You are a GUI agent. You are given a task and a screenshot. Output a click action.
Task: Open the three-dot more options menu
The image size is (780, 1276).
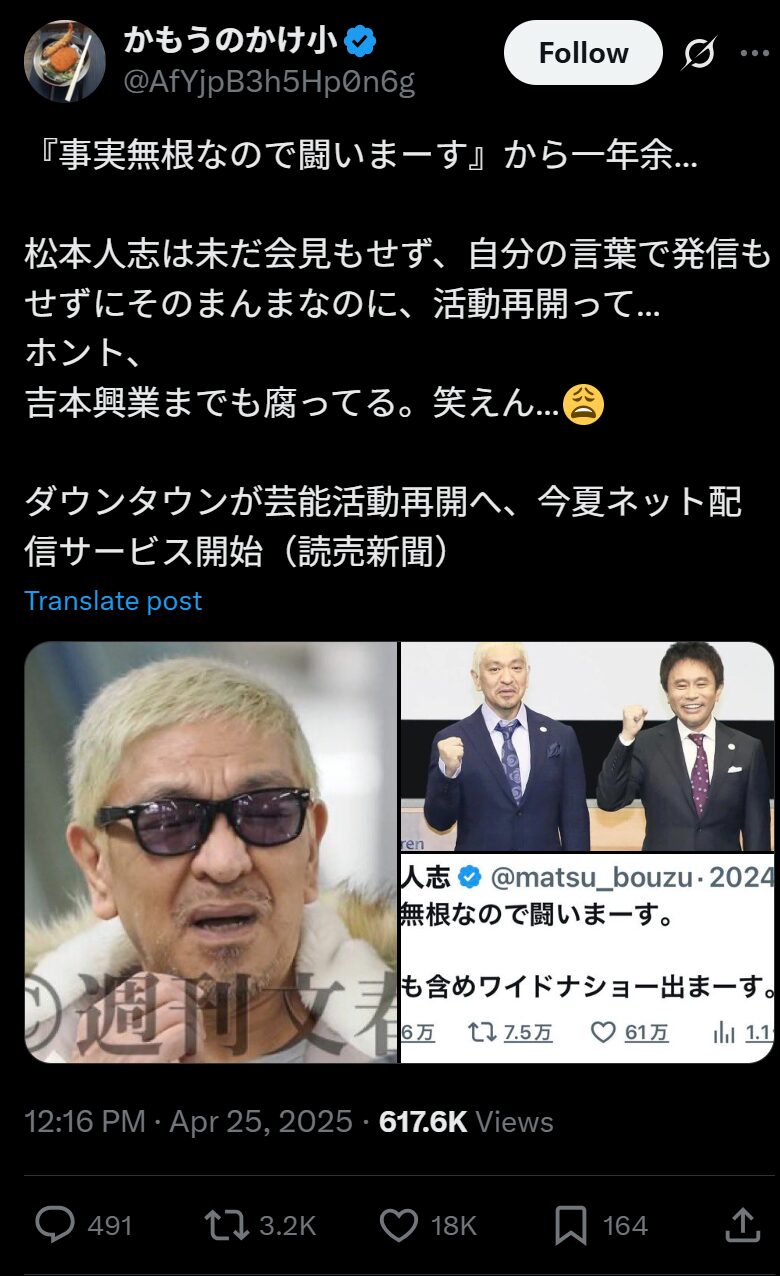point(754,53)
